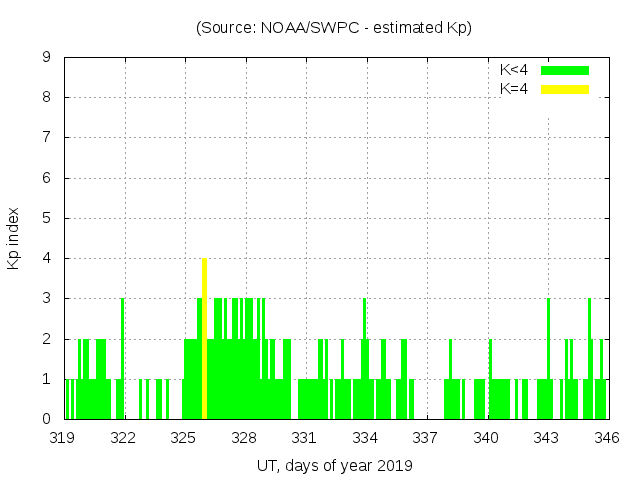Select the x-axis tick label 328
This screenshot has width=640, height=480.
(244, 437)
